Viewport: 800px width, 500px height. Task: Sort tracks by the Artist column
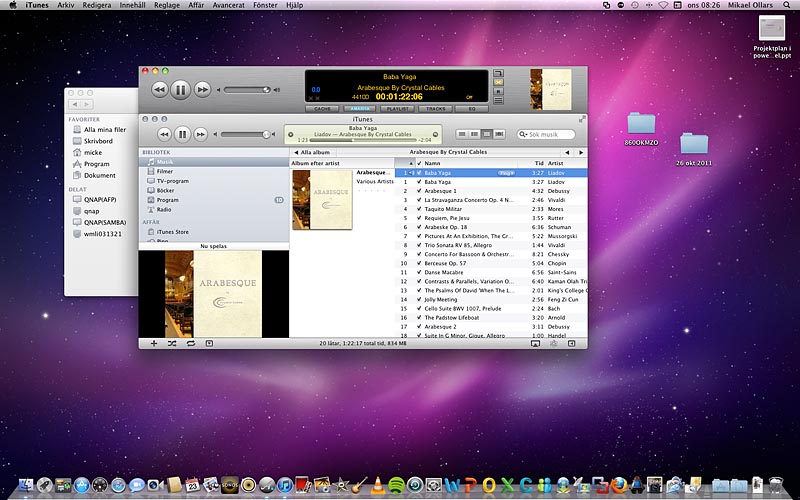point(566,163)
